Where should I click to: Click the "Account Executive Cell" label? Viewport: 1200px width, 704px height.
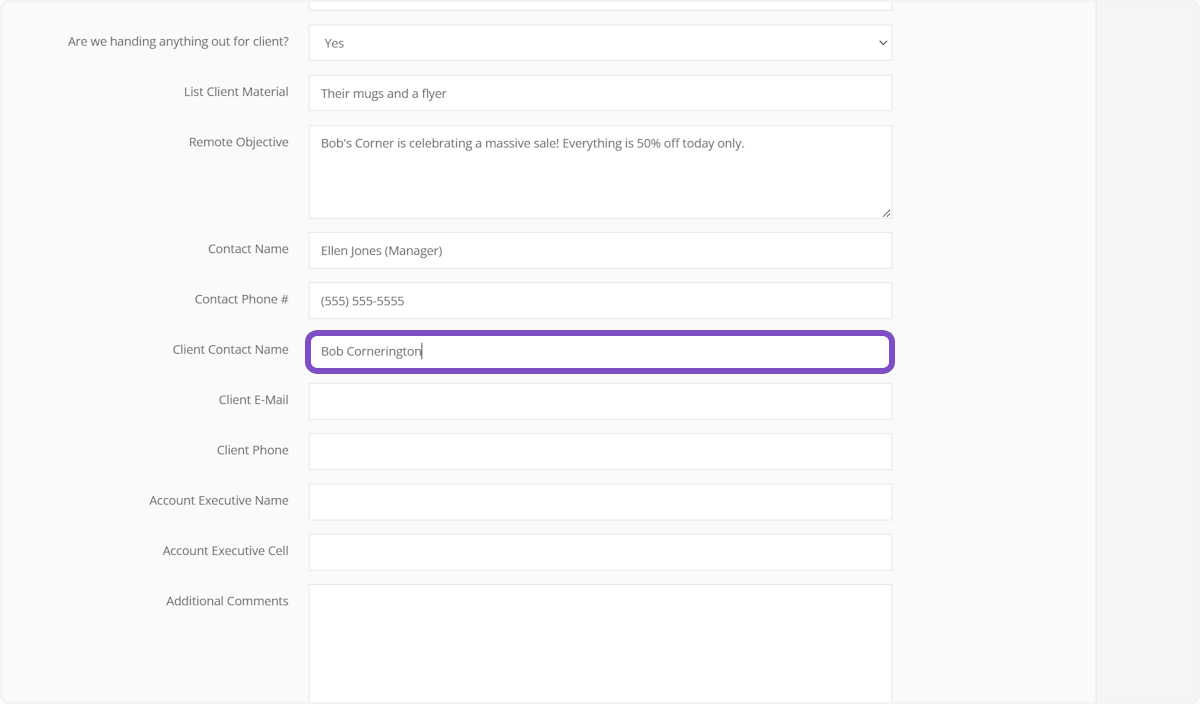(x=225, y=551)
